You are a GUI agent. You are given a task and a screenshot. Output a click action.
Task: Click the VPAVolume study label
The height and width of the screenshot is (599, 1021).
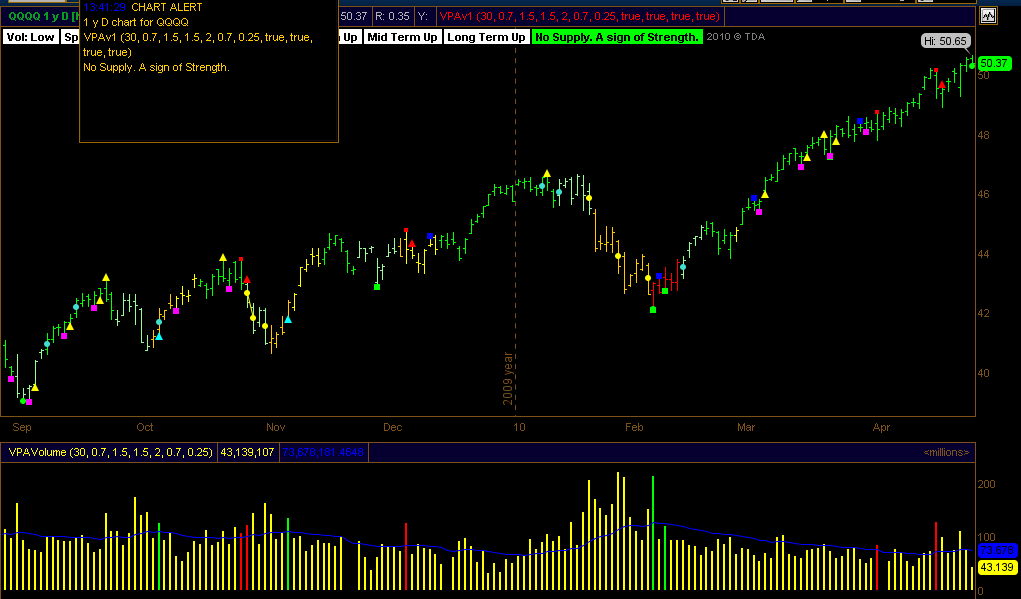(109, 452)
